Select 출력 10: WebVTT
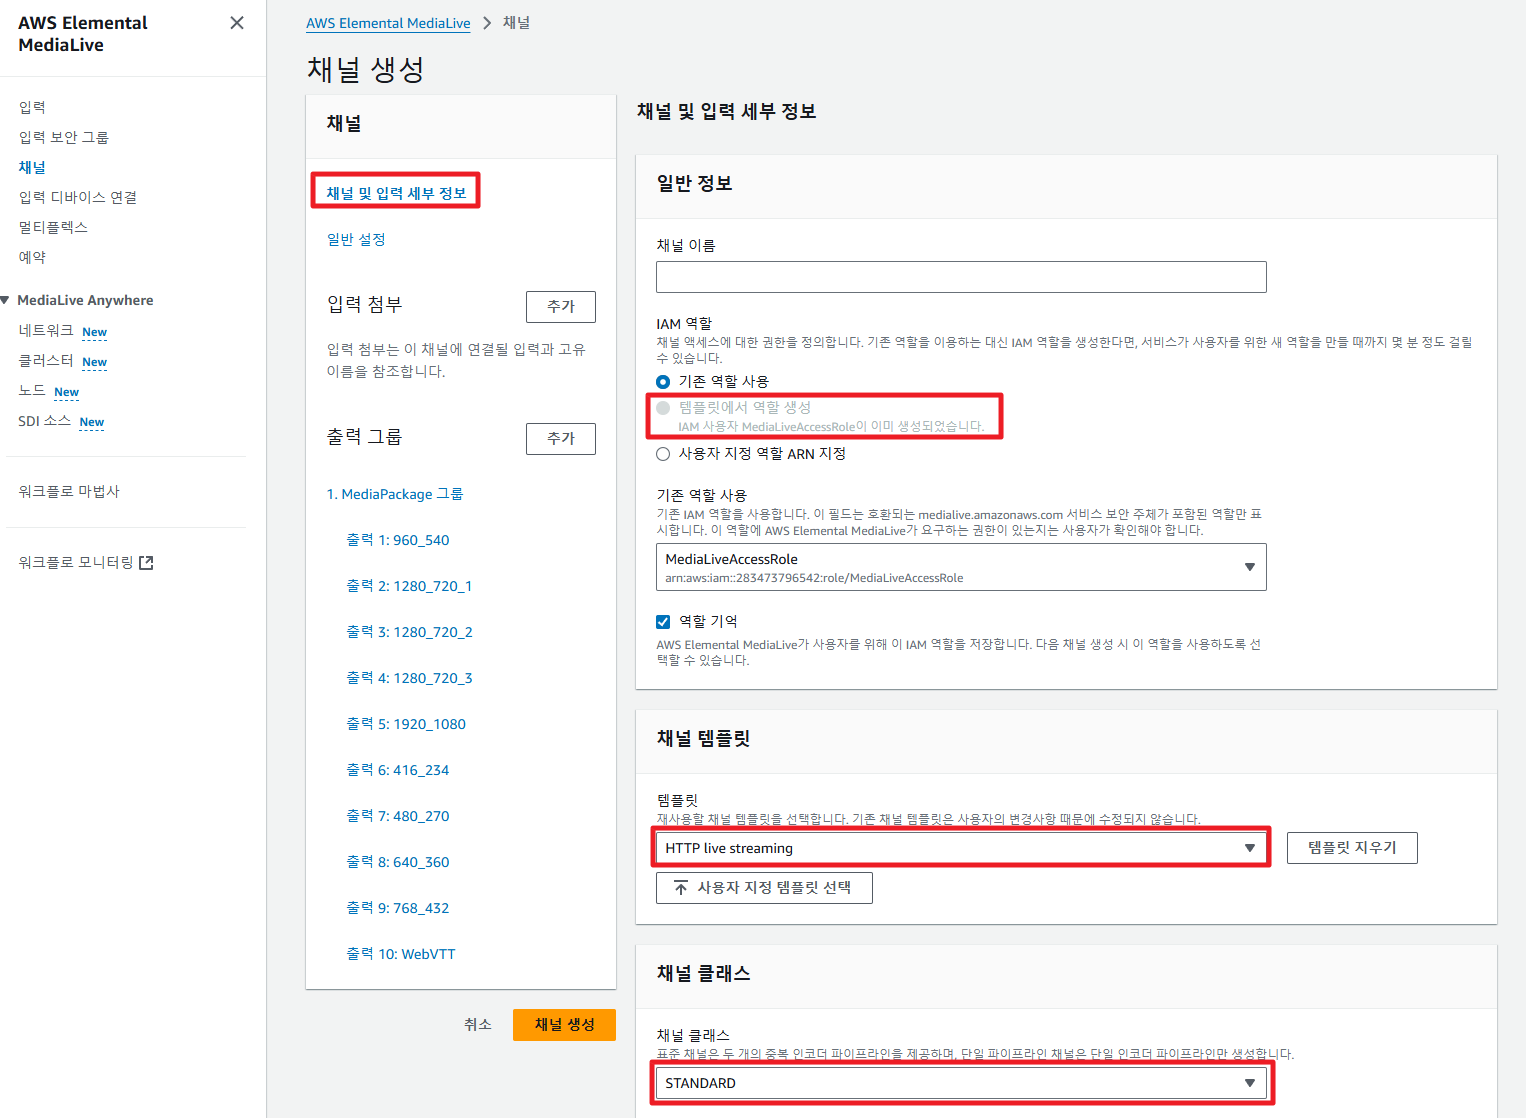 [401, 954]
